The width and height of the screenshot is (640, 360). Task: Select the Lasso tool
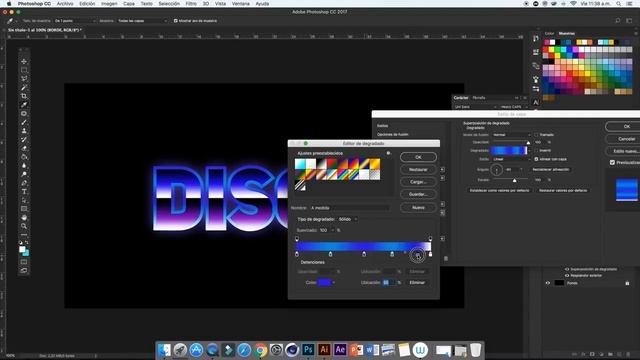tap(24, 79)
